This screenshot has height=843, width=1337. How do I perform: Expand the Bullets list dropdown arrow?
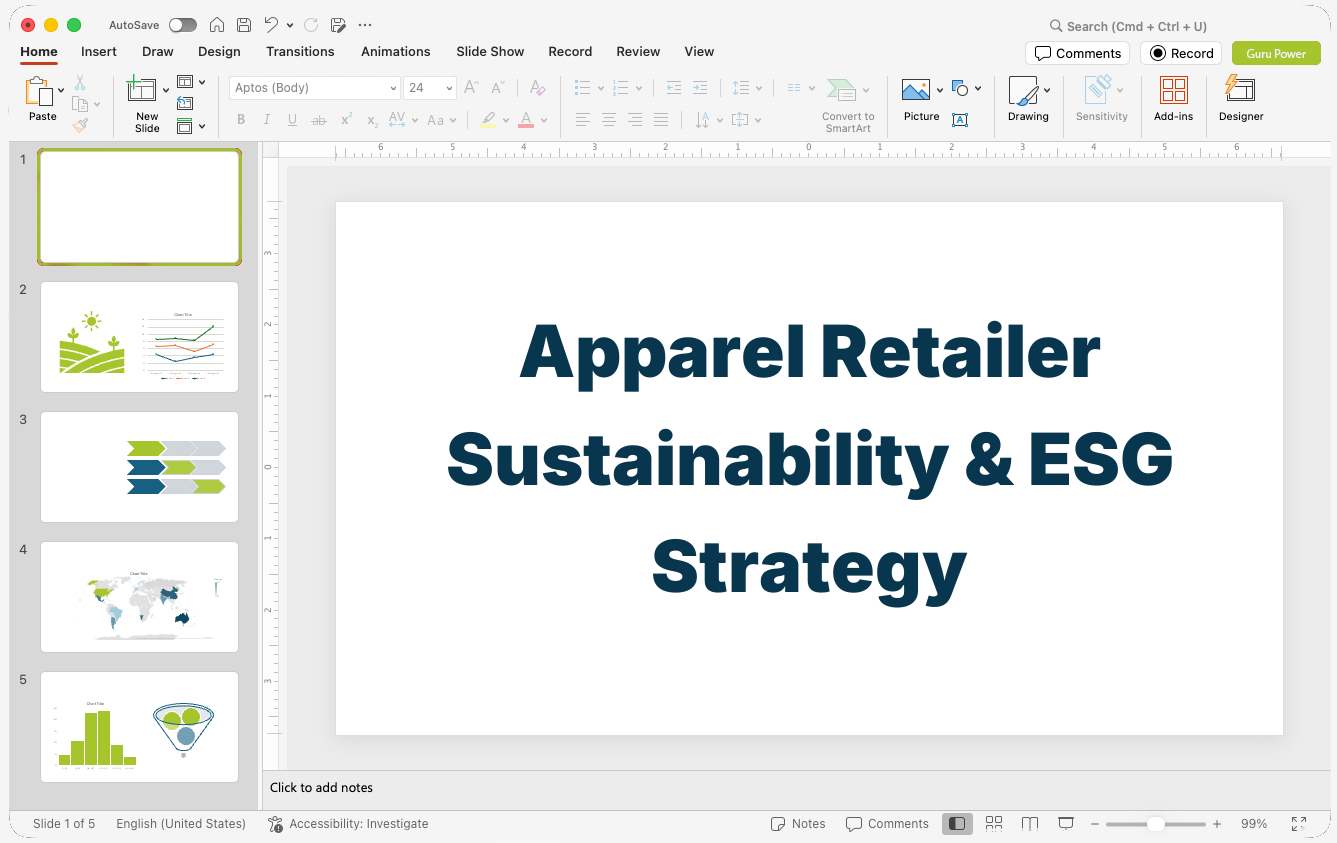pyautogui.click(x=600, y=88)
